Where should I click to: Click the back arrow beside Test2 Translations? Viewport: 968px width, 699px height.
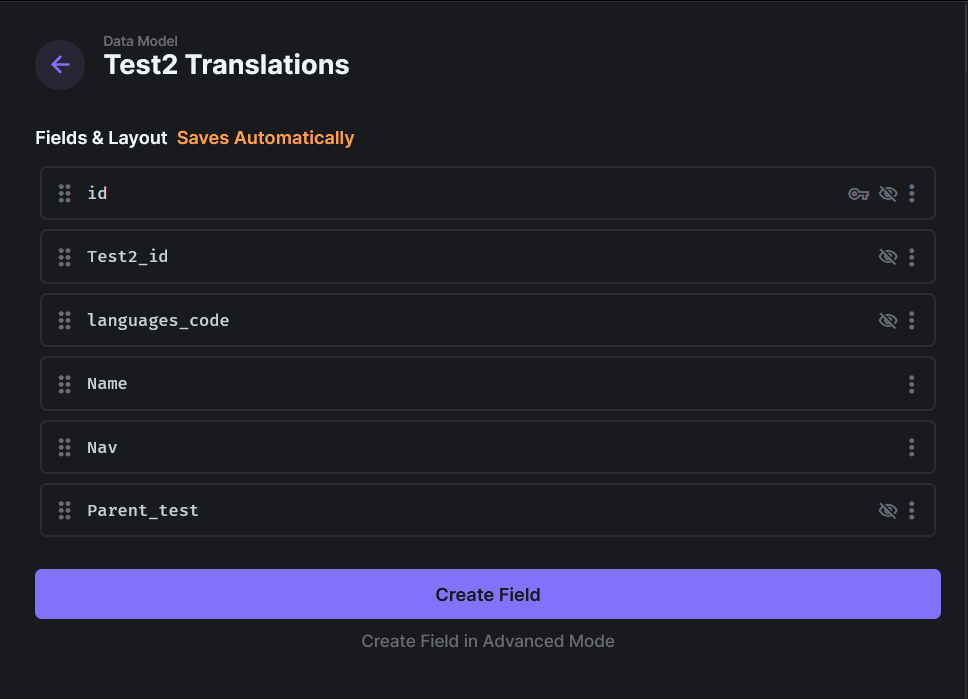pos(59,64)
